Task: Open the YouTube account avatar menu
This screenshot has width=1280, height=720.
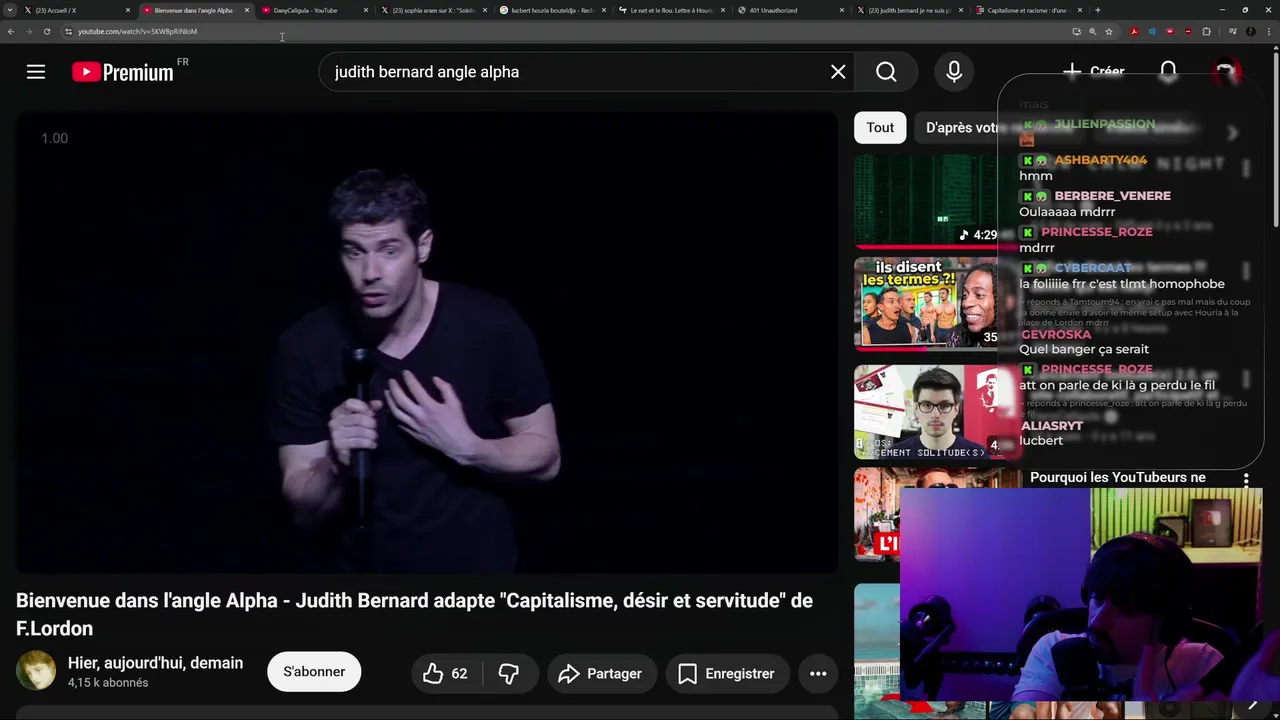Action: 1226,72
